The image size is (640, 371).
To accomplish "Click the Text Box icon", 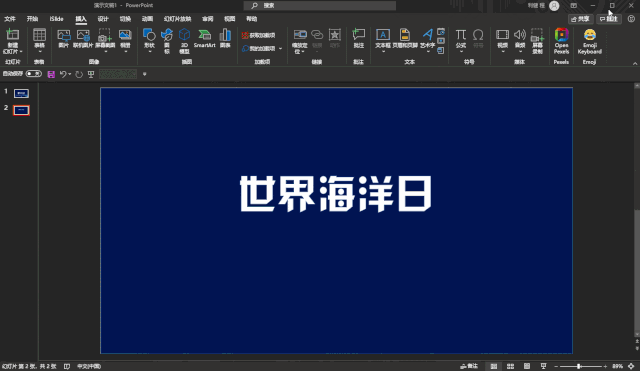I will [383, 35].
